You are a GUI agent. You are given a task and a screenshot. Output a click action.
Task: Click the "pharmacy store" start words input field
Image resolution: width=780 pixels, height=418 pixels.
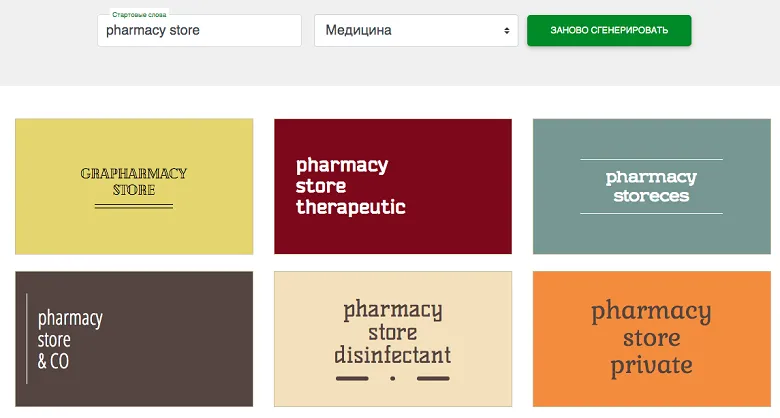198,31
